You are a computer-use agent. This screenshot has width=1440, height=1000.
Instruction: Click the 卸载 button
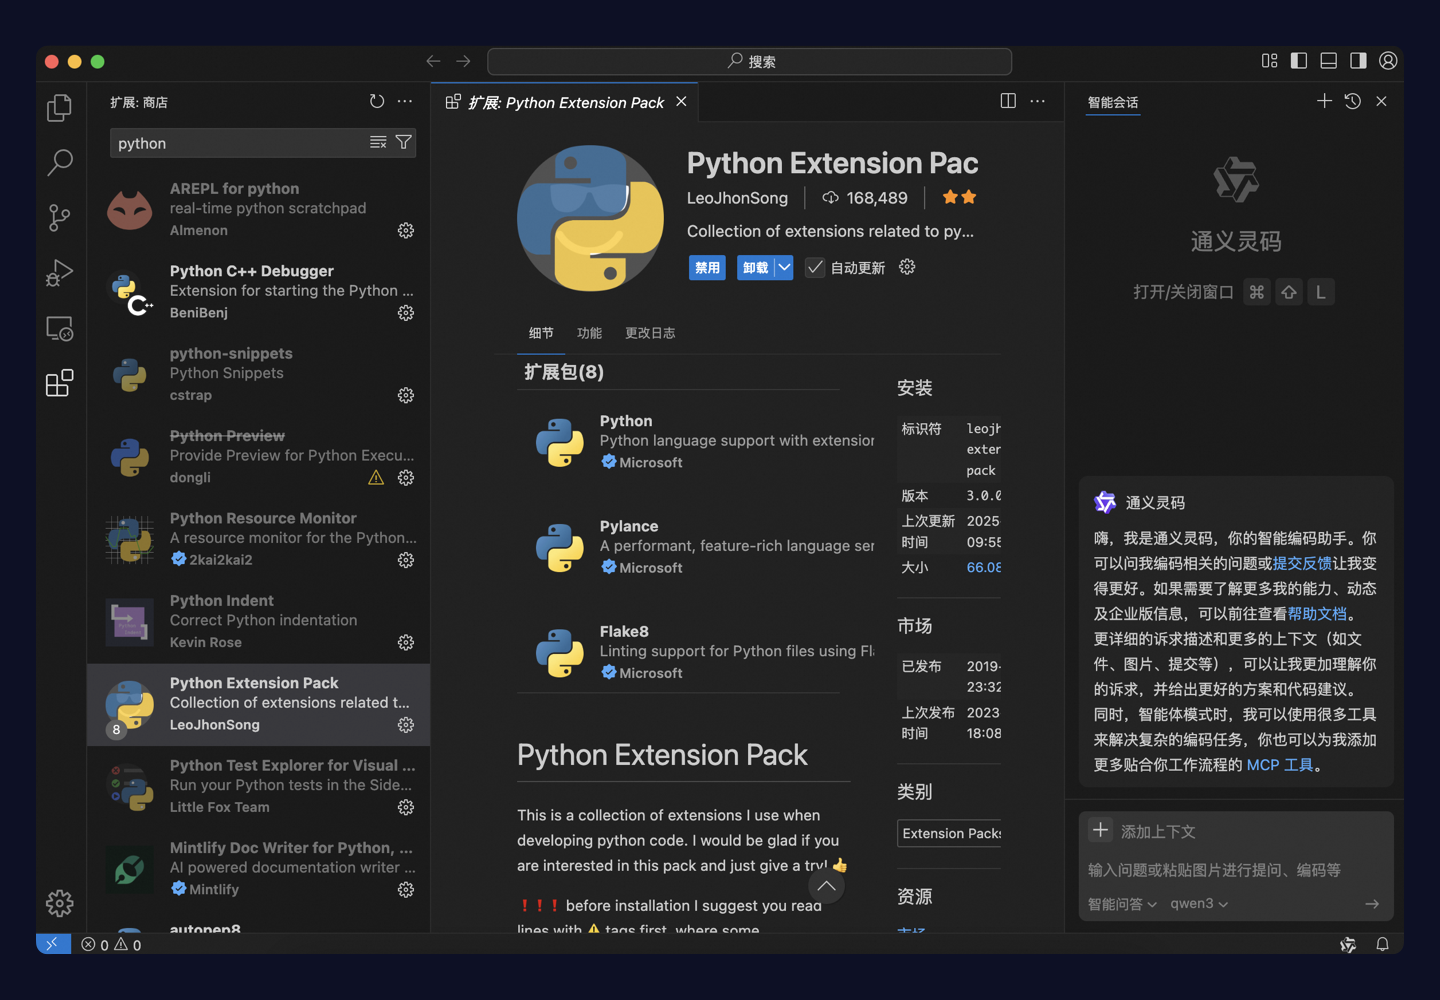[x=756, y=267]
